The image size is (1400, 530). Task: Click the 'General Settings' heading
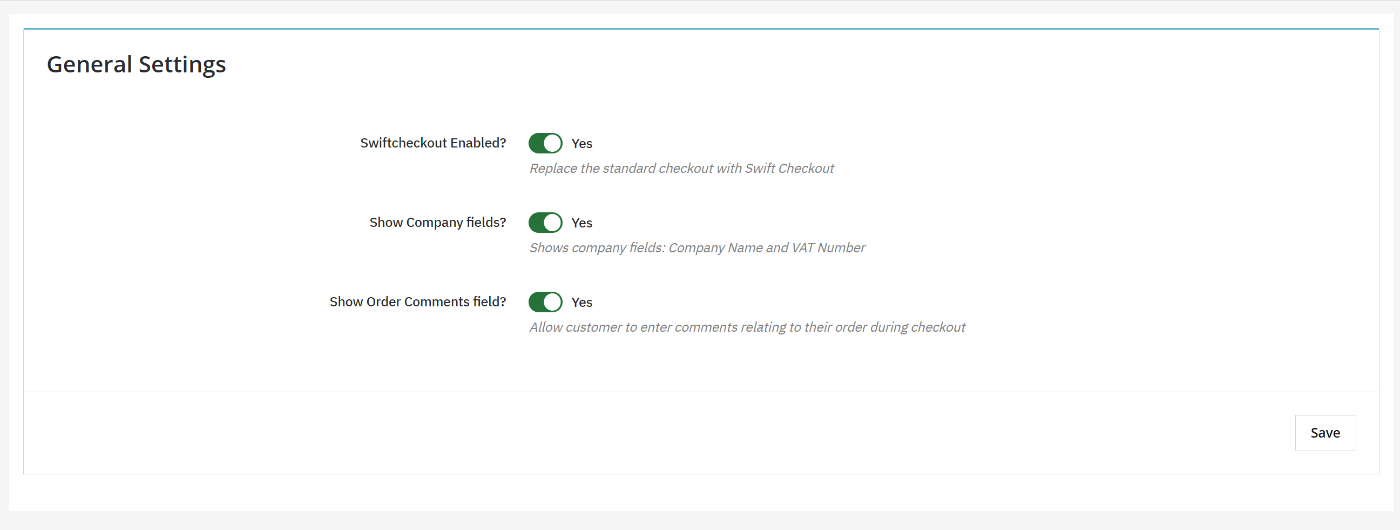point(137,64)
